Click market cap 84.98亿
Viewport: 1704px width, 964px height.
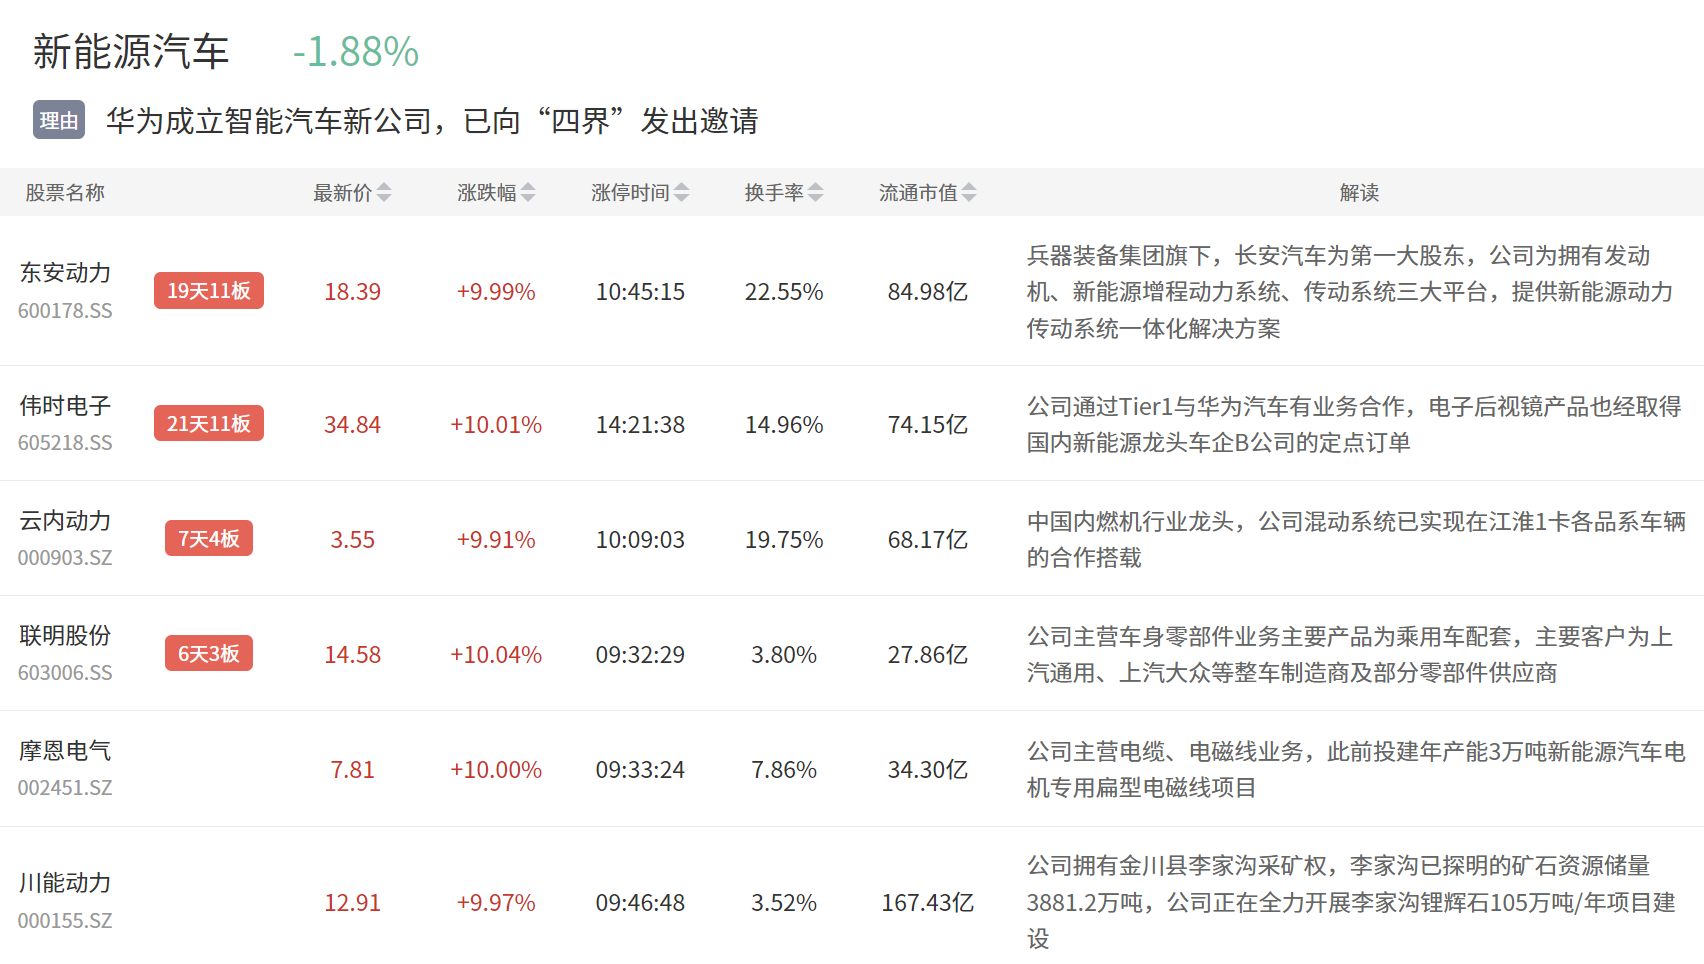coord(928,292)
